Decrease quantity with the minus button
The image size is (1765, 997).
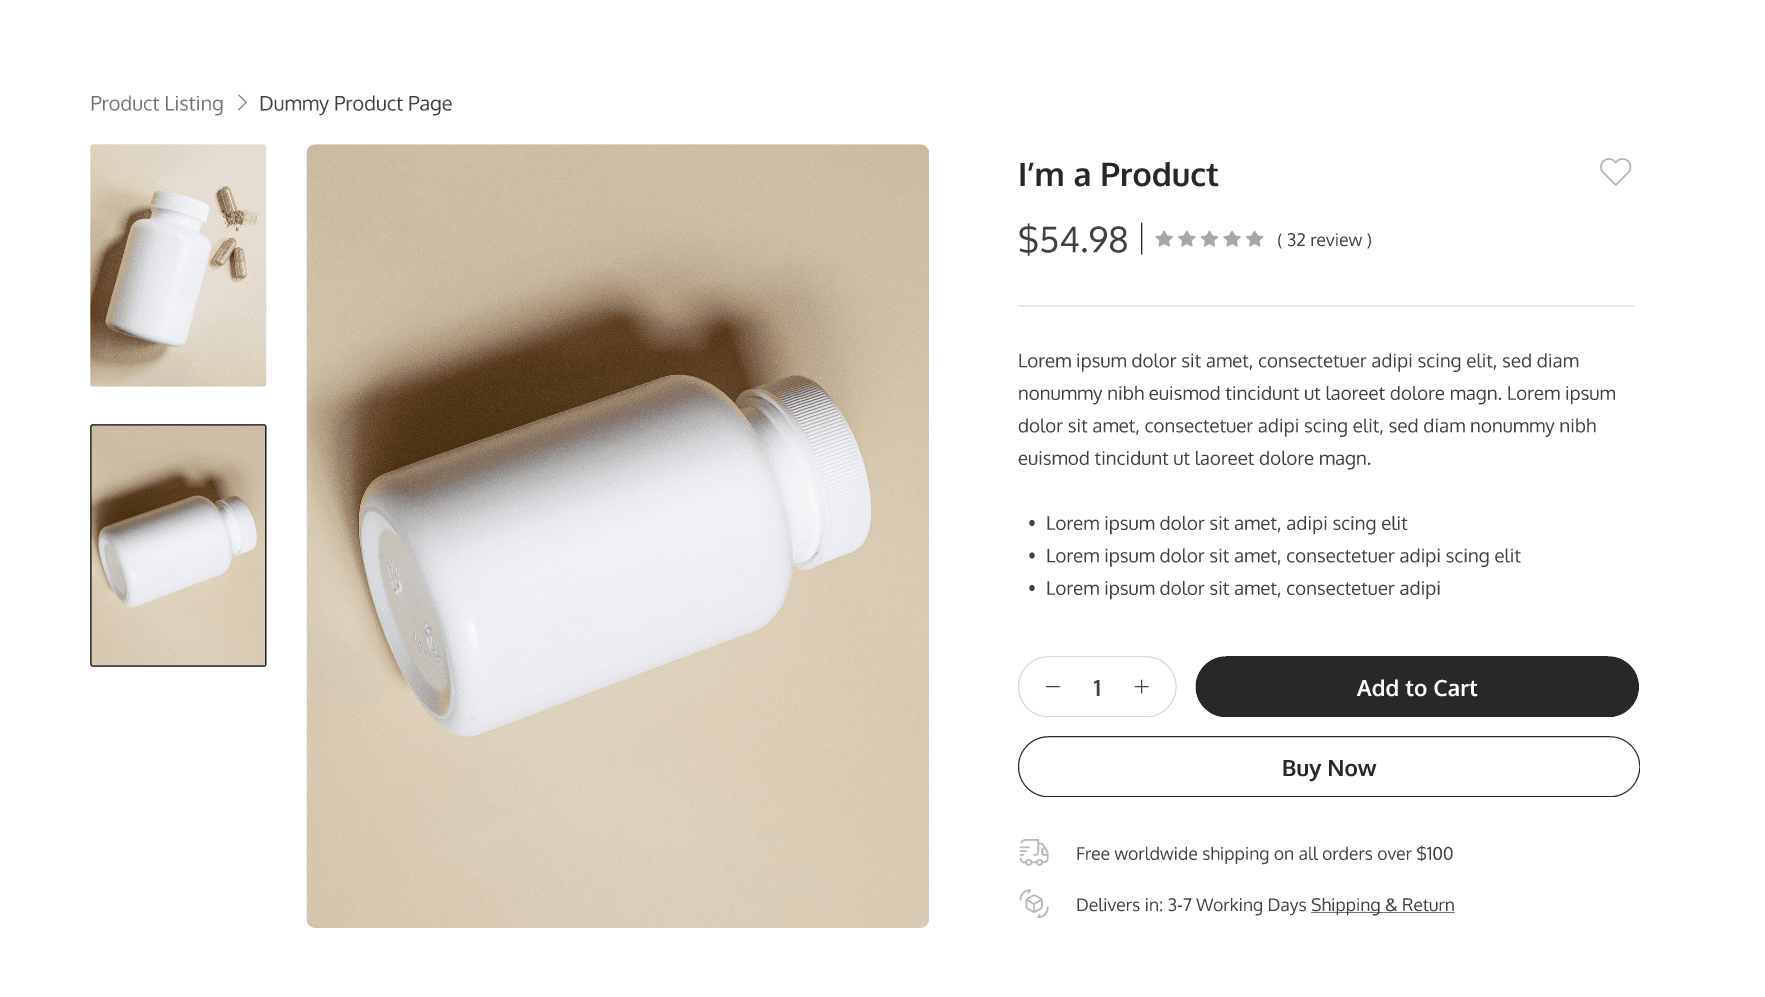(1052, 687)
